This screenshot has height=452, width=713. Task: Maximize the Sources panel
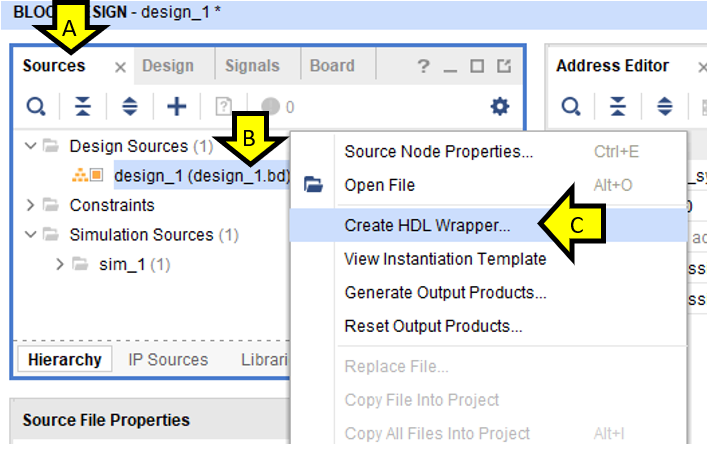[x=477, y=66]
